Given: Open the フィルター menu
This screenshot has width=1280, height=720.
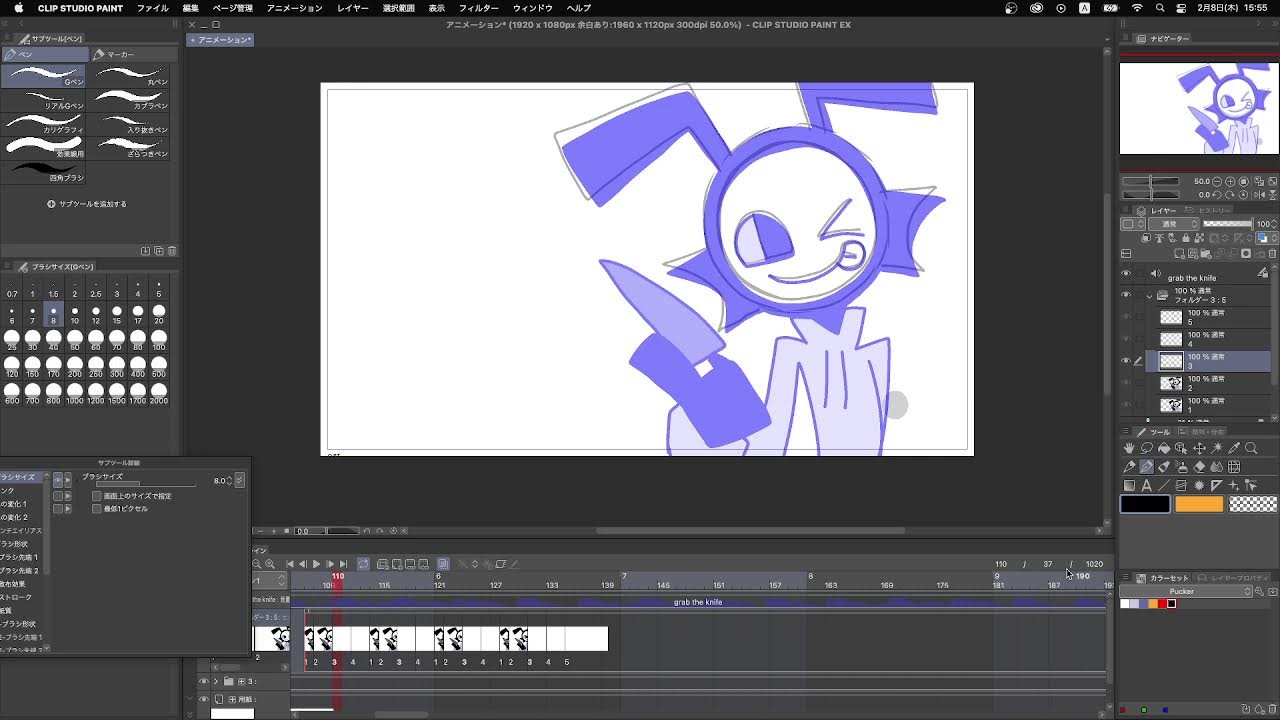Looking at the screenshot, I should tap(479, 8).
